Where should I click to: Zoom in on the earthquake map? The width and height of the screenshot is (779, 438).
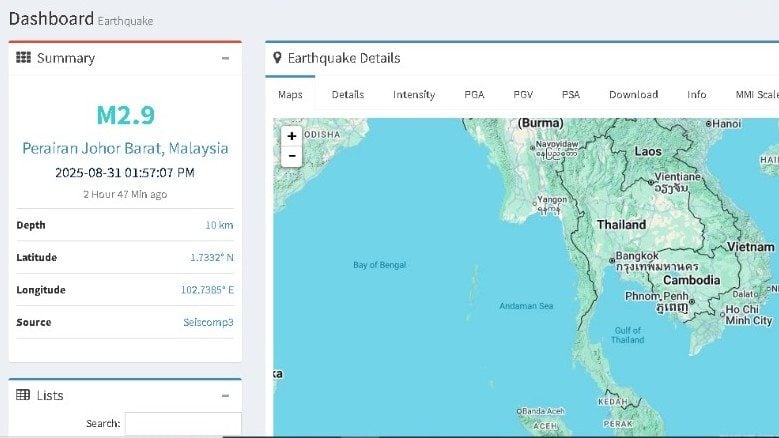point(291,136)
